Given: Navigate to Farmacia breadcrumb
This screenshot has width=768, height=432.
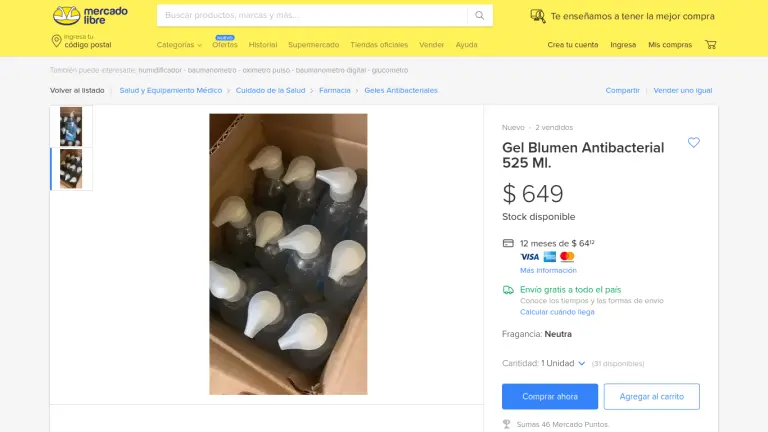Looking at the screenshot, I should (335, 90).
